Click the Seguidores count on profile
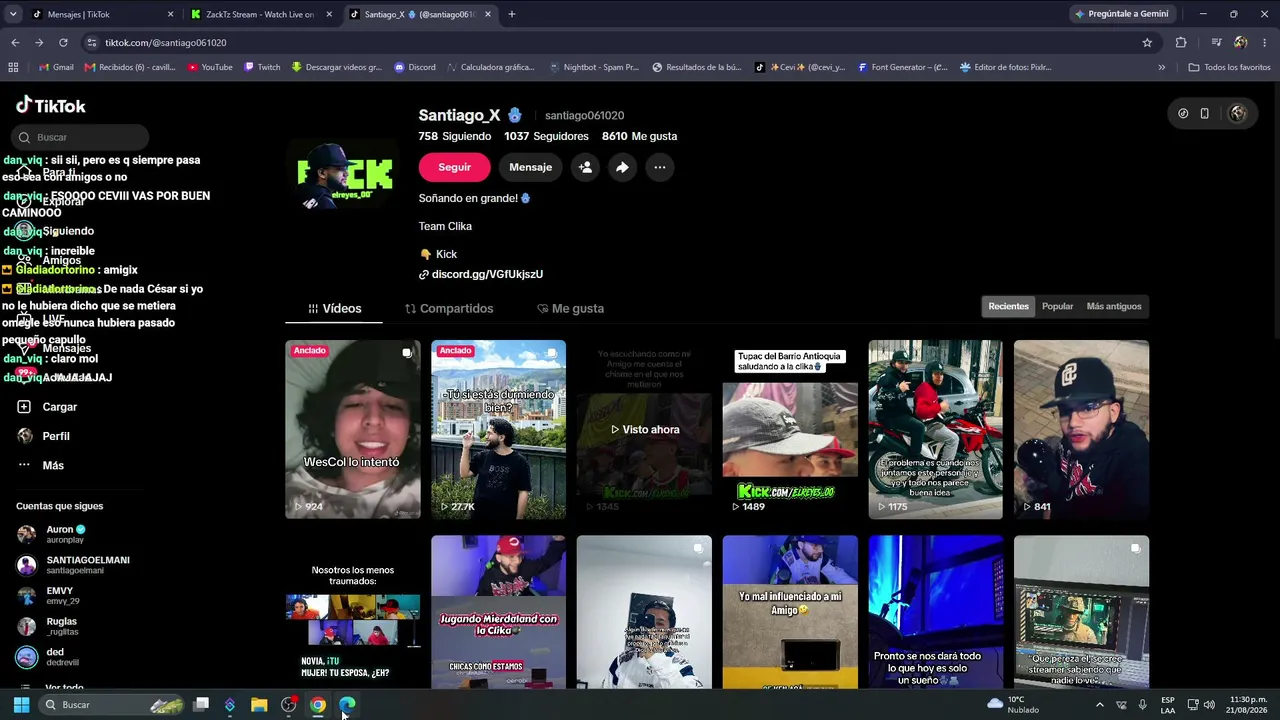This screenshot has width=1280, height=720. point(546,136)
